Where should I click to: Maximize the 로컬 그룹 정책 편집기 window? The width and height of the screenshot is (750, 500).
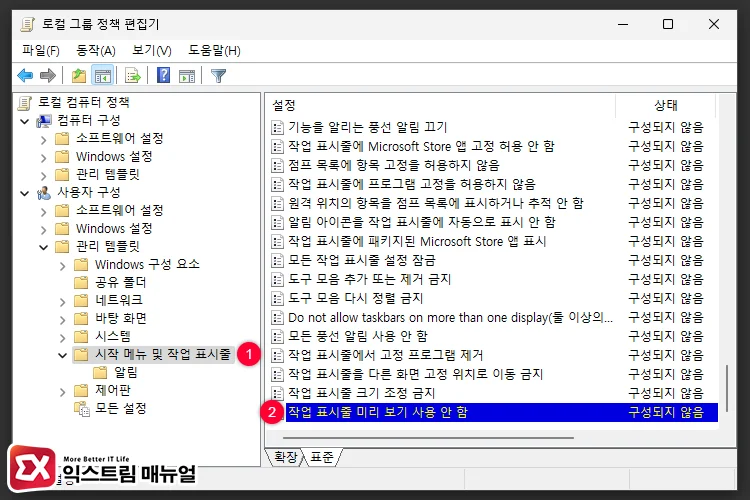(x=668, y=24)
